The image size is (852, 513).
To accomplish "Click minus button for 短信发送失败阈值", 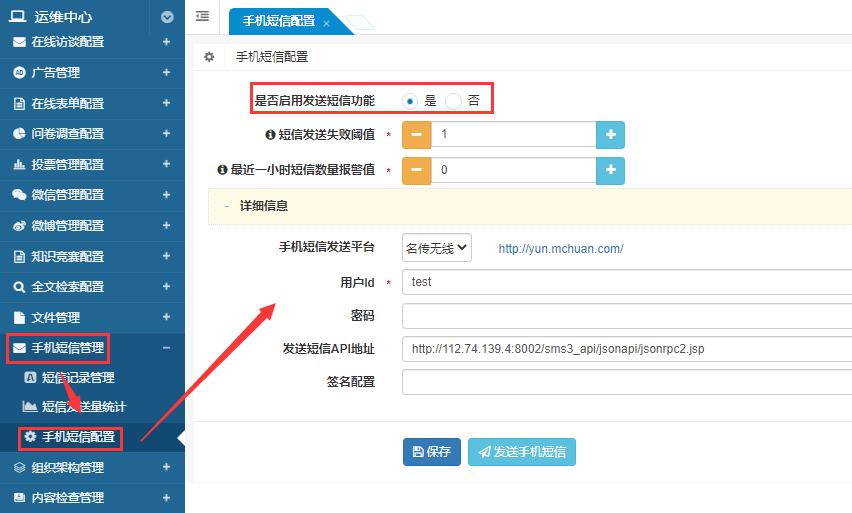I will click(x=416, y=134).
